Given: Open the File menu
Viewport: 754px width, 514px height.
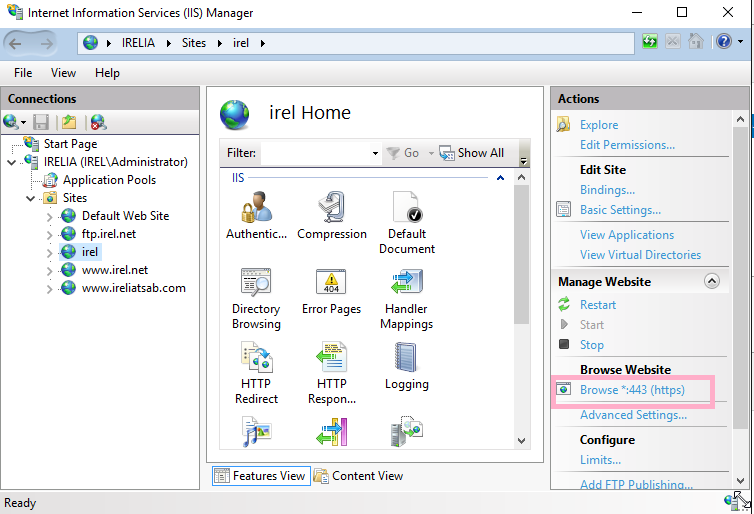Looking at the screenshot, I should pyautogui.click(x=23, y=73).
